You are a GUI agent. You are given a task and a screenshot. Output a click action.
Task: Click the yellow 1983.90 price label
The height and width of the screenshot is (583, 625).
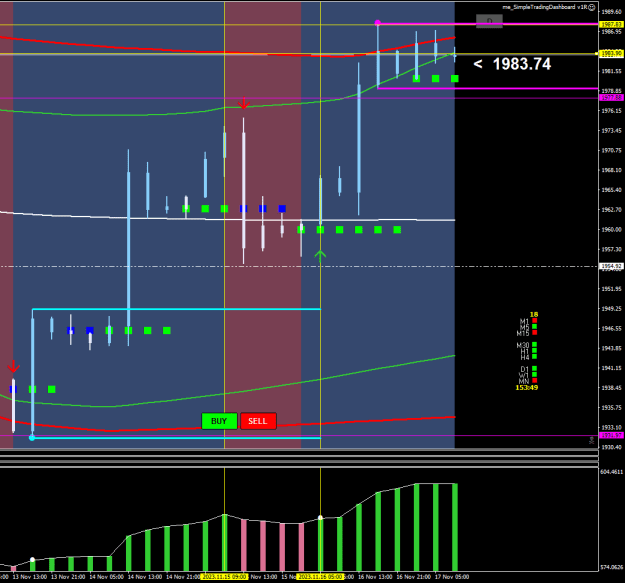(611, 53)
